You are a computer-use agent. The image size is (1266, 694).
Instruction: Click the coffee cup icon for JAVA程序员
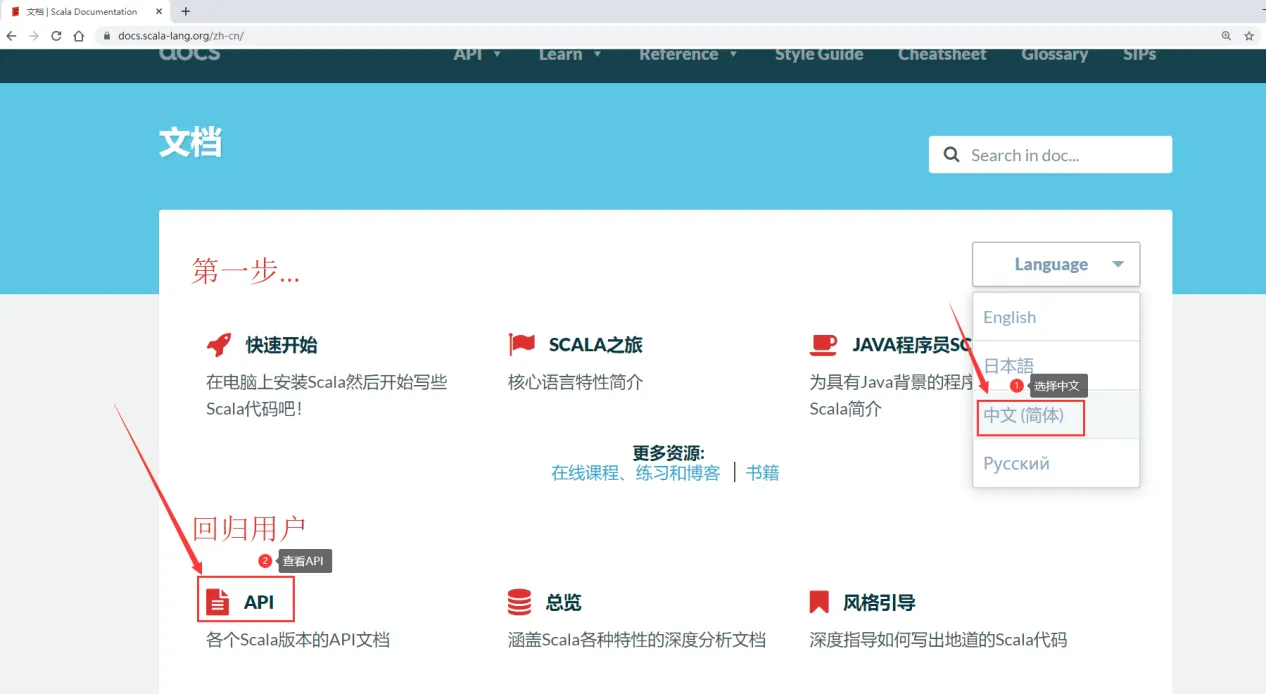click(x=823, y=345)
